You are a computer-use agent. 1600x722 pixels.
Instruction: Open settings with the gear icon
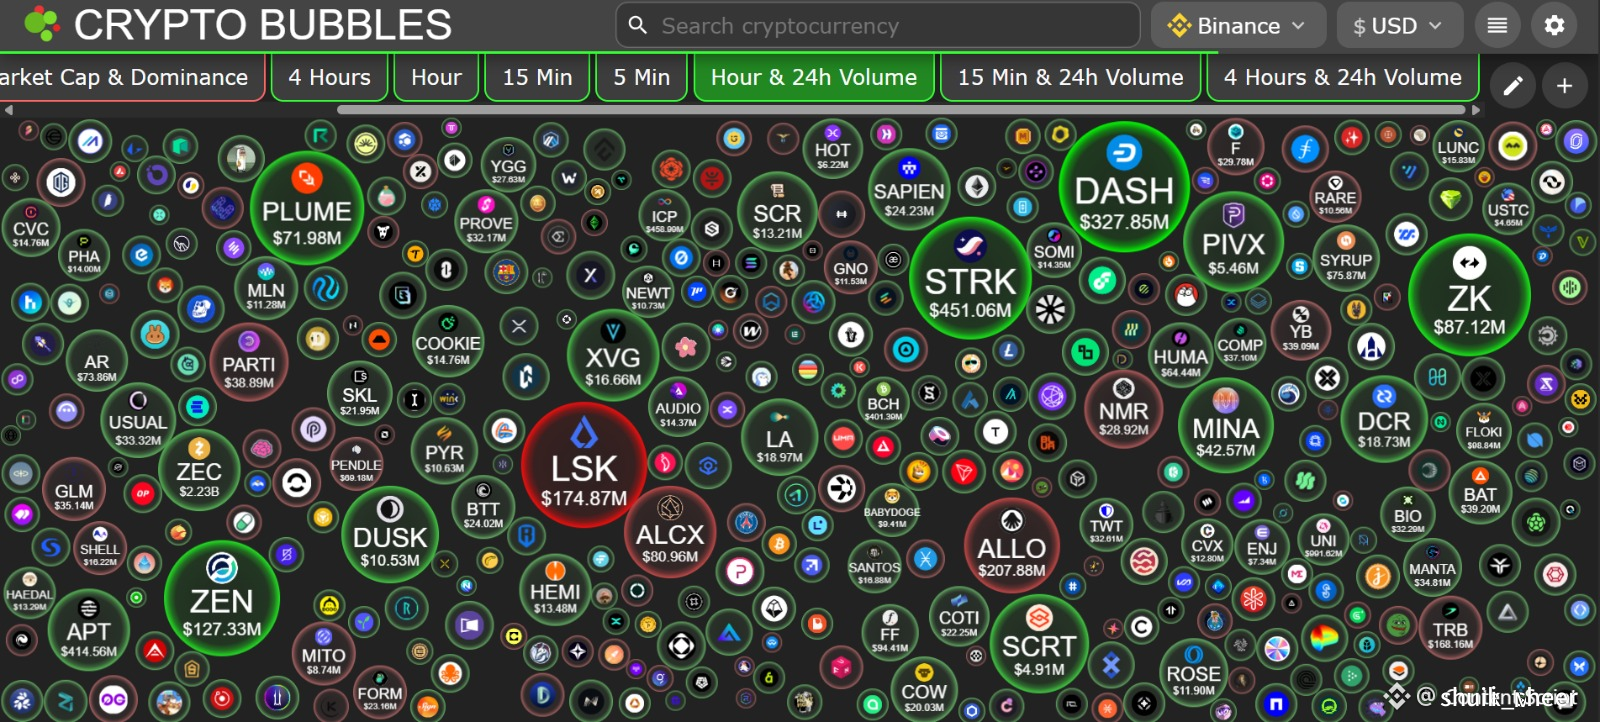click(x=1554, y=25)
